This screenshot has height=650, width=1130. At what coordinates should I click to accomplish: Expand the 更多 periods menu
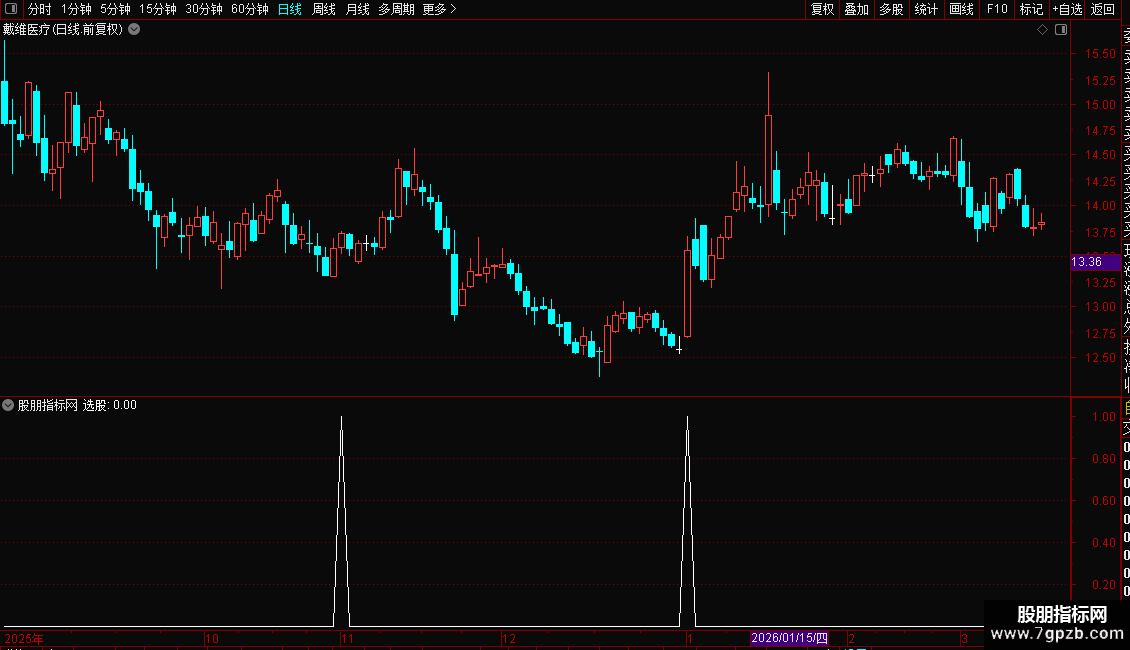pos(440,9)
